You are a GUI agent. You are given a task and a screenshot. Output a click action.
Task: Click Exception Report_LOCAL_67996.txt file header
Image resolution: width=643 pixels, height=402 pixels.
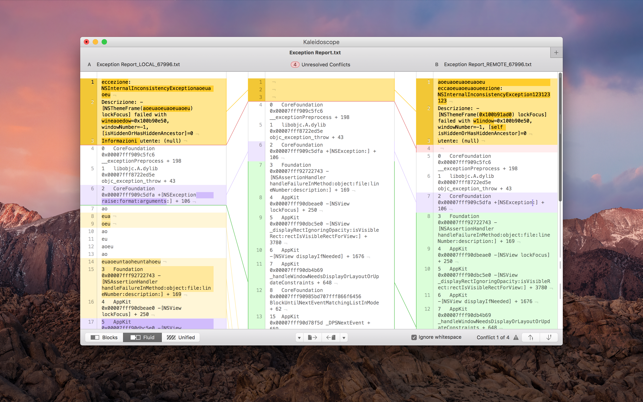pos(138,64)
